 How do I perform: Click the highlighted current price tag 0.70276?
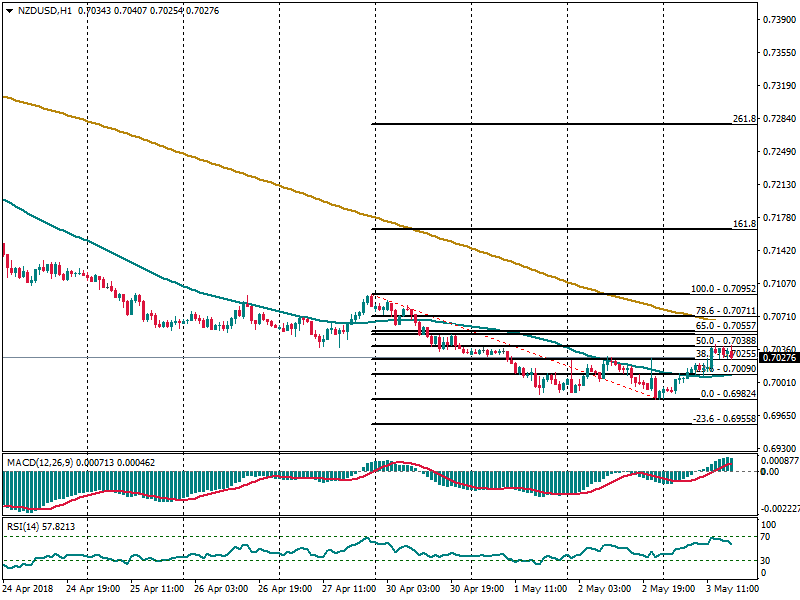pyautogui.click(x=778, y=358)
